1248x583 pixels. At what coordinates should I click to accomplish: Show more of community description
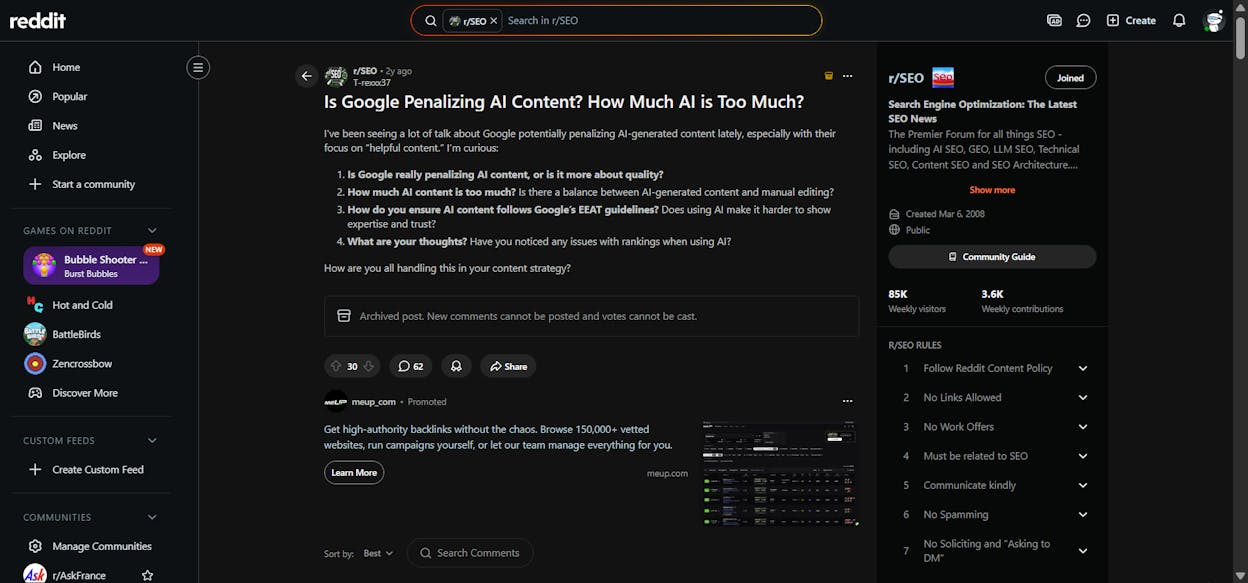tap(992, 190)
